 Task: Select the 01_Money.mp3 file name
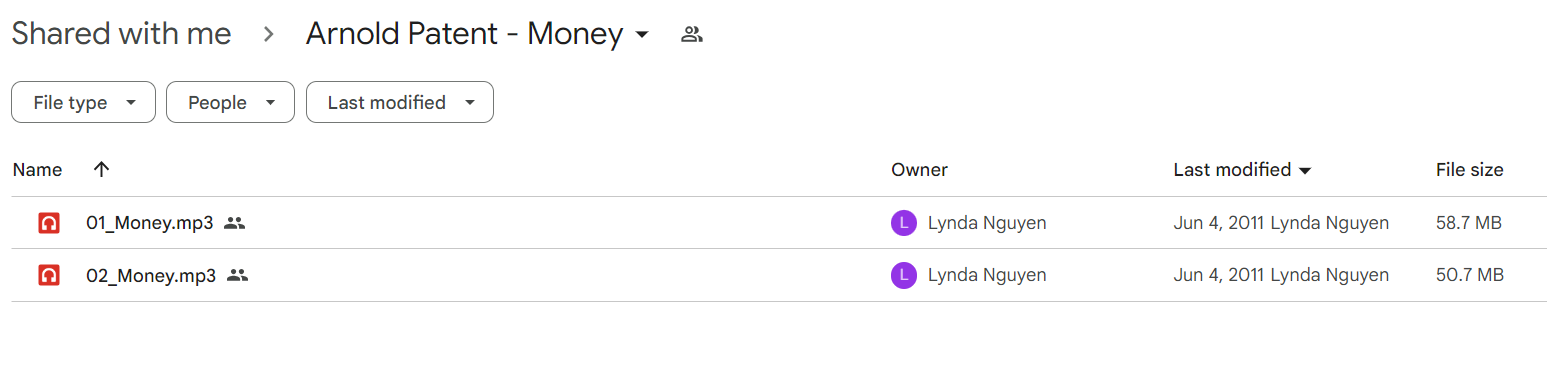coord(150,223)
